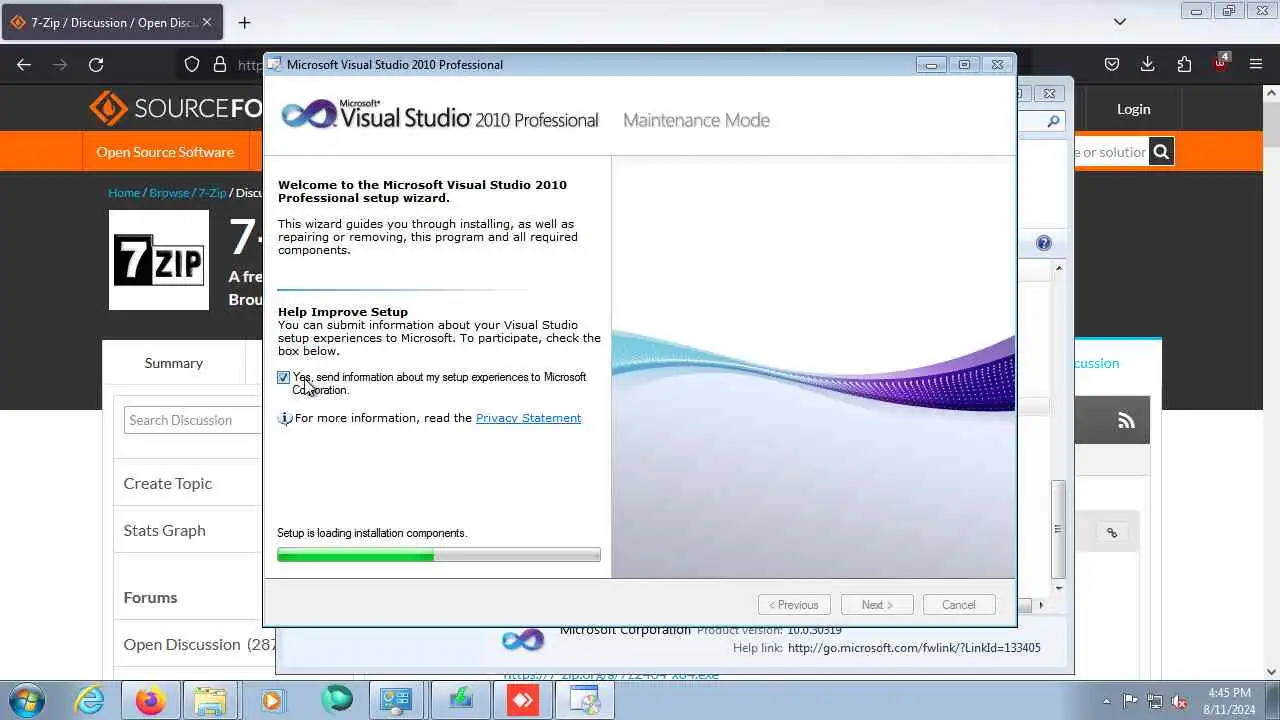Click Open Source Software menu item

[x=165, y=152]
